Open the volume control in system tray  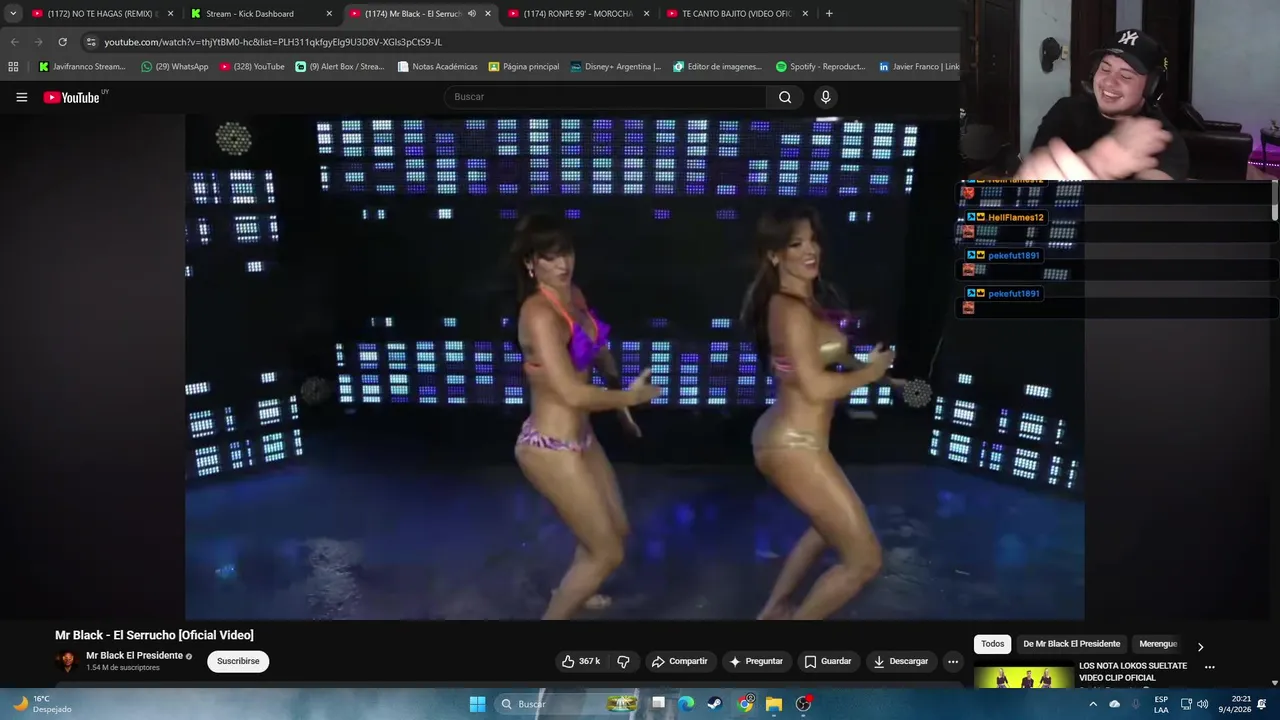[x=1202, y=704]
